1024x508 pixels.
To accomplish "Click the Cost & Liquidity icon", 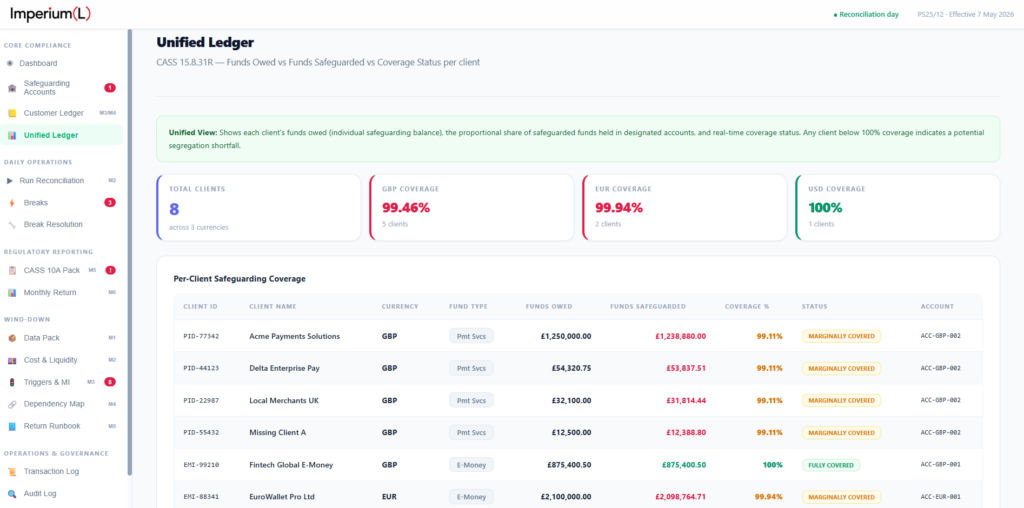I will [x=12, y=360].
